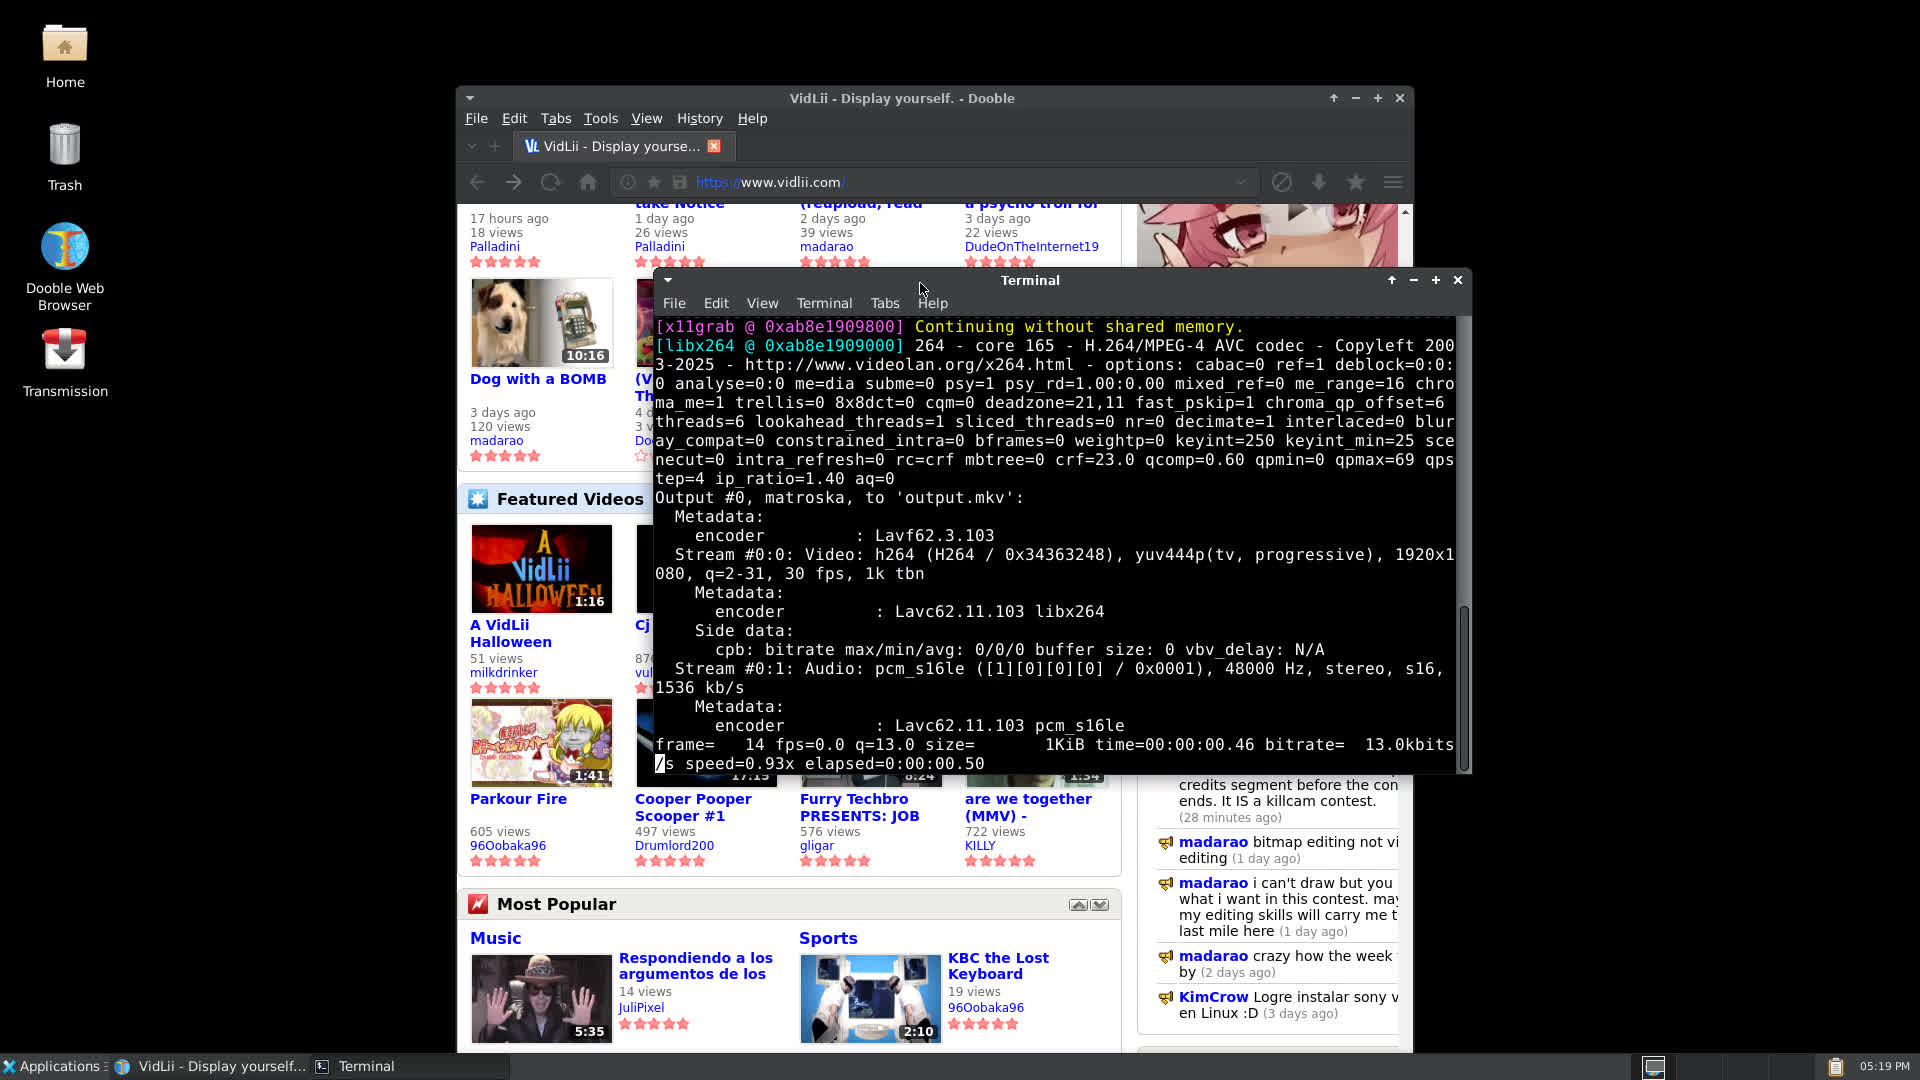Viewport: 1920px width, 1080px height.
Task: Click Parkour Fire thumbnail
Action: click(542, 743)
